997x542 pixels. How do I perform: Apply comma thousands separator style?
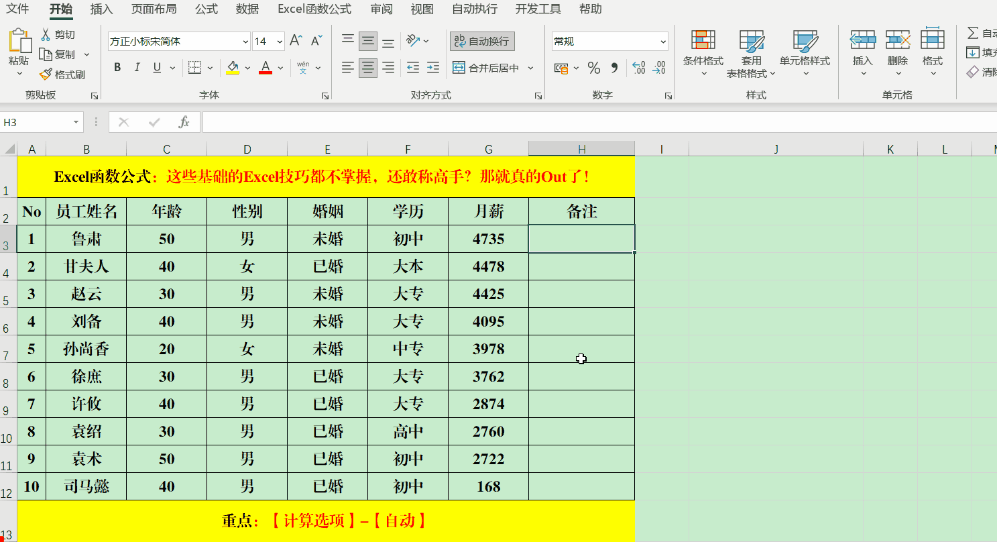point(614,67)
